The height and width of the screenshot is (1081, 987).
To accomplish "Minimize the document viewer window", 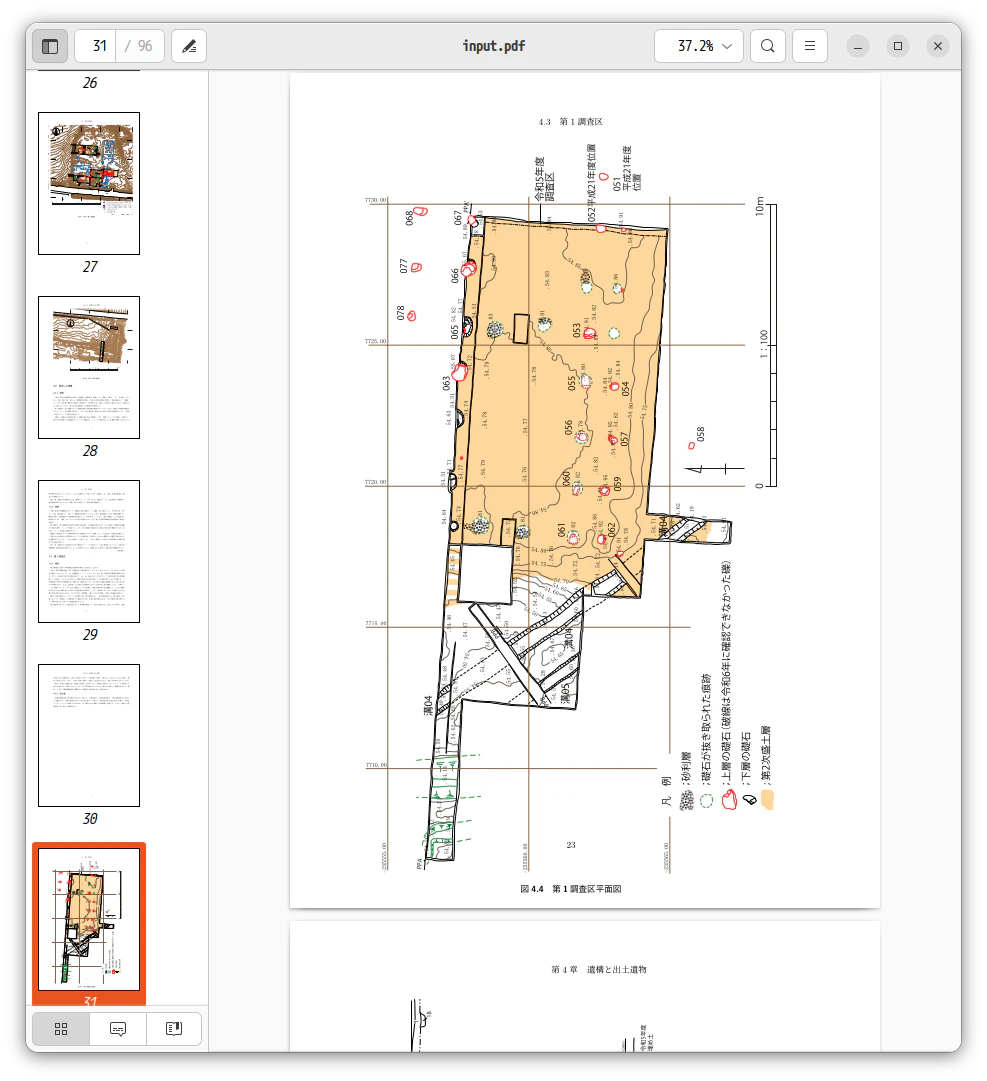I will click(858, 46).
